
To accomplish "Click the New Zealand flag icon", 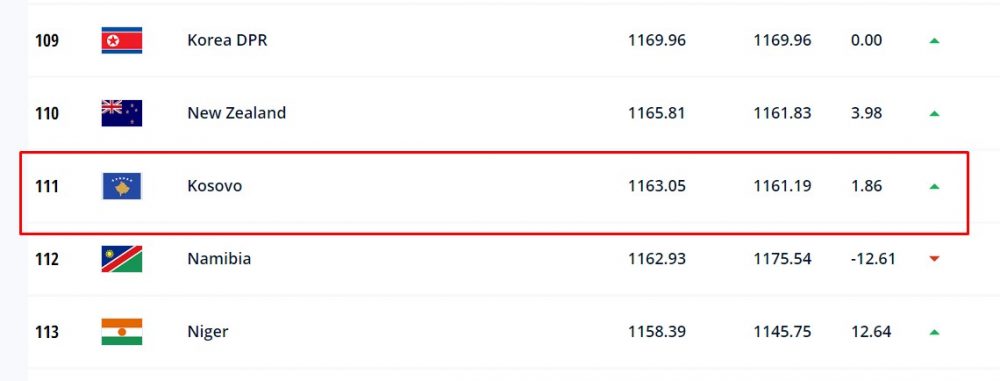I will [x=122, y=114].
